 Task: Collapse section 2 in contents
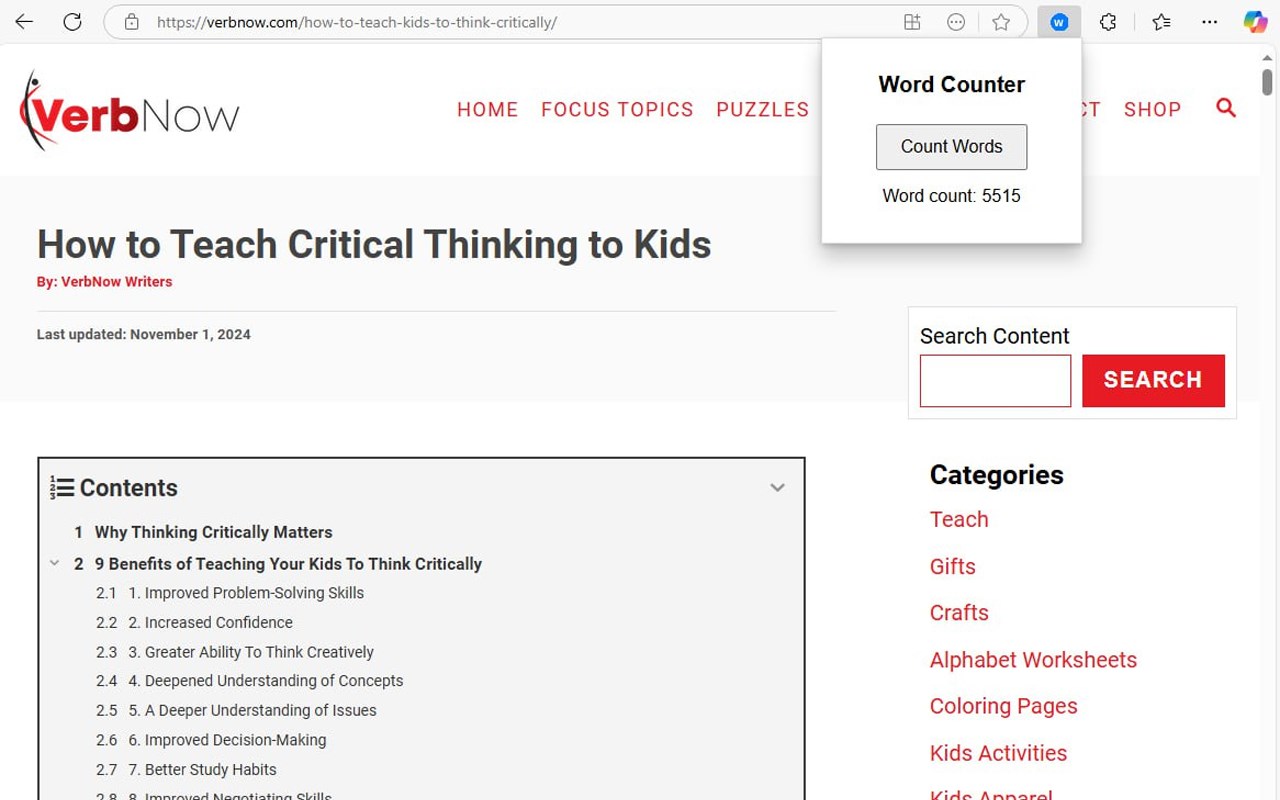pos(55,563)
